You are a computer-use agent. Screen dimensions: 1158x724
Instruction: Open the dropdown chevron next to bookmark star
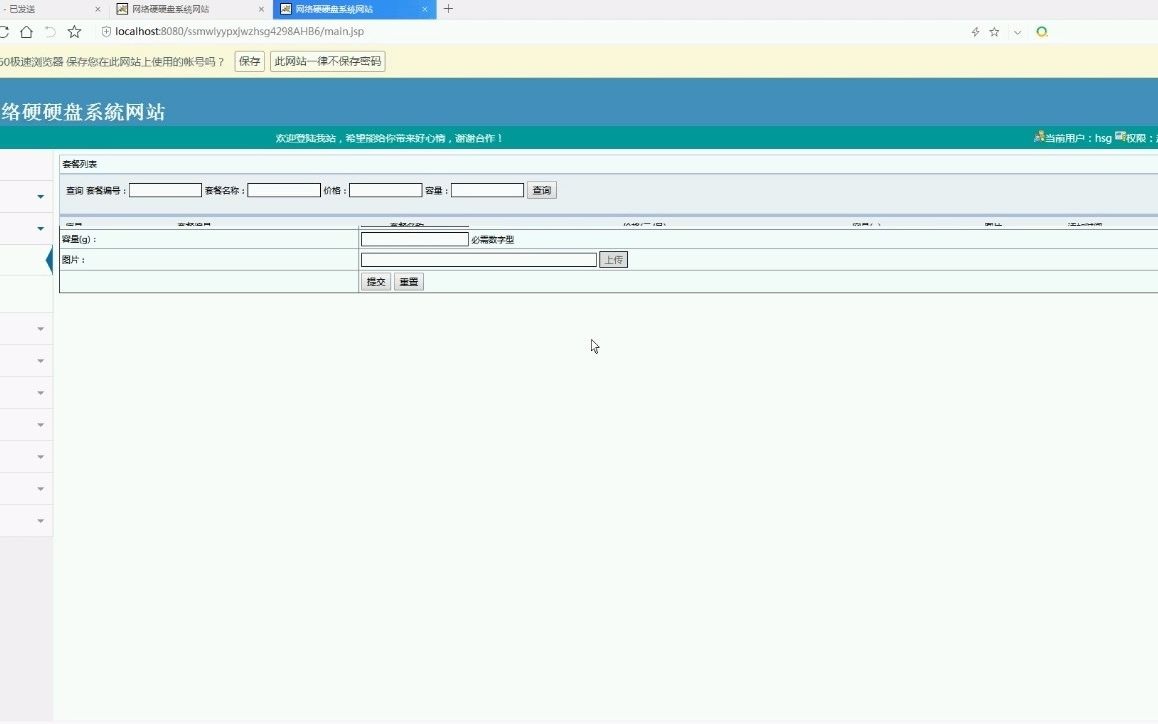(1017, 31)
